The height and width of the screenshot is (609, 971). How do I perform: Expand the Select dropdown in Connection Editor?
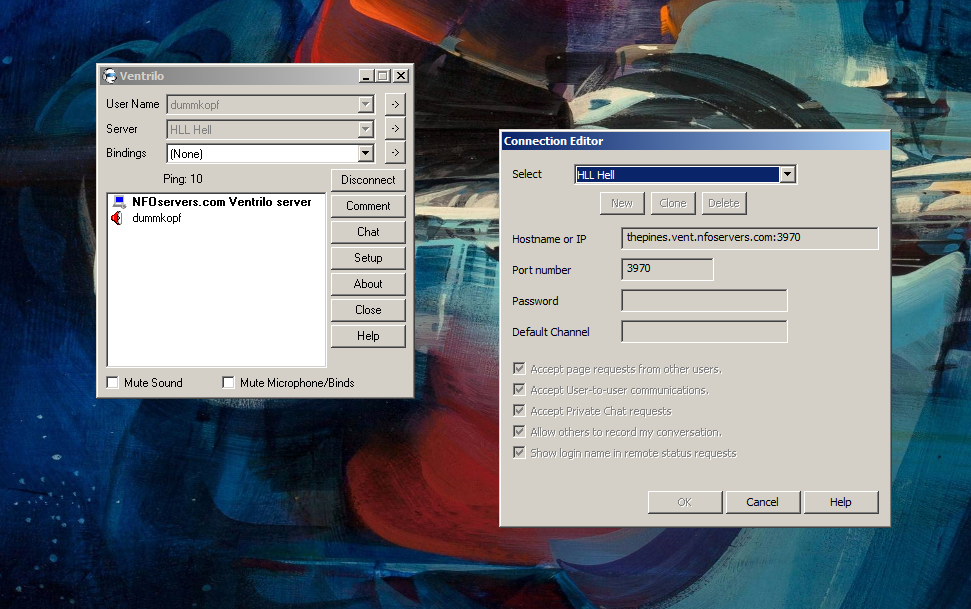(787, 175)
